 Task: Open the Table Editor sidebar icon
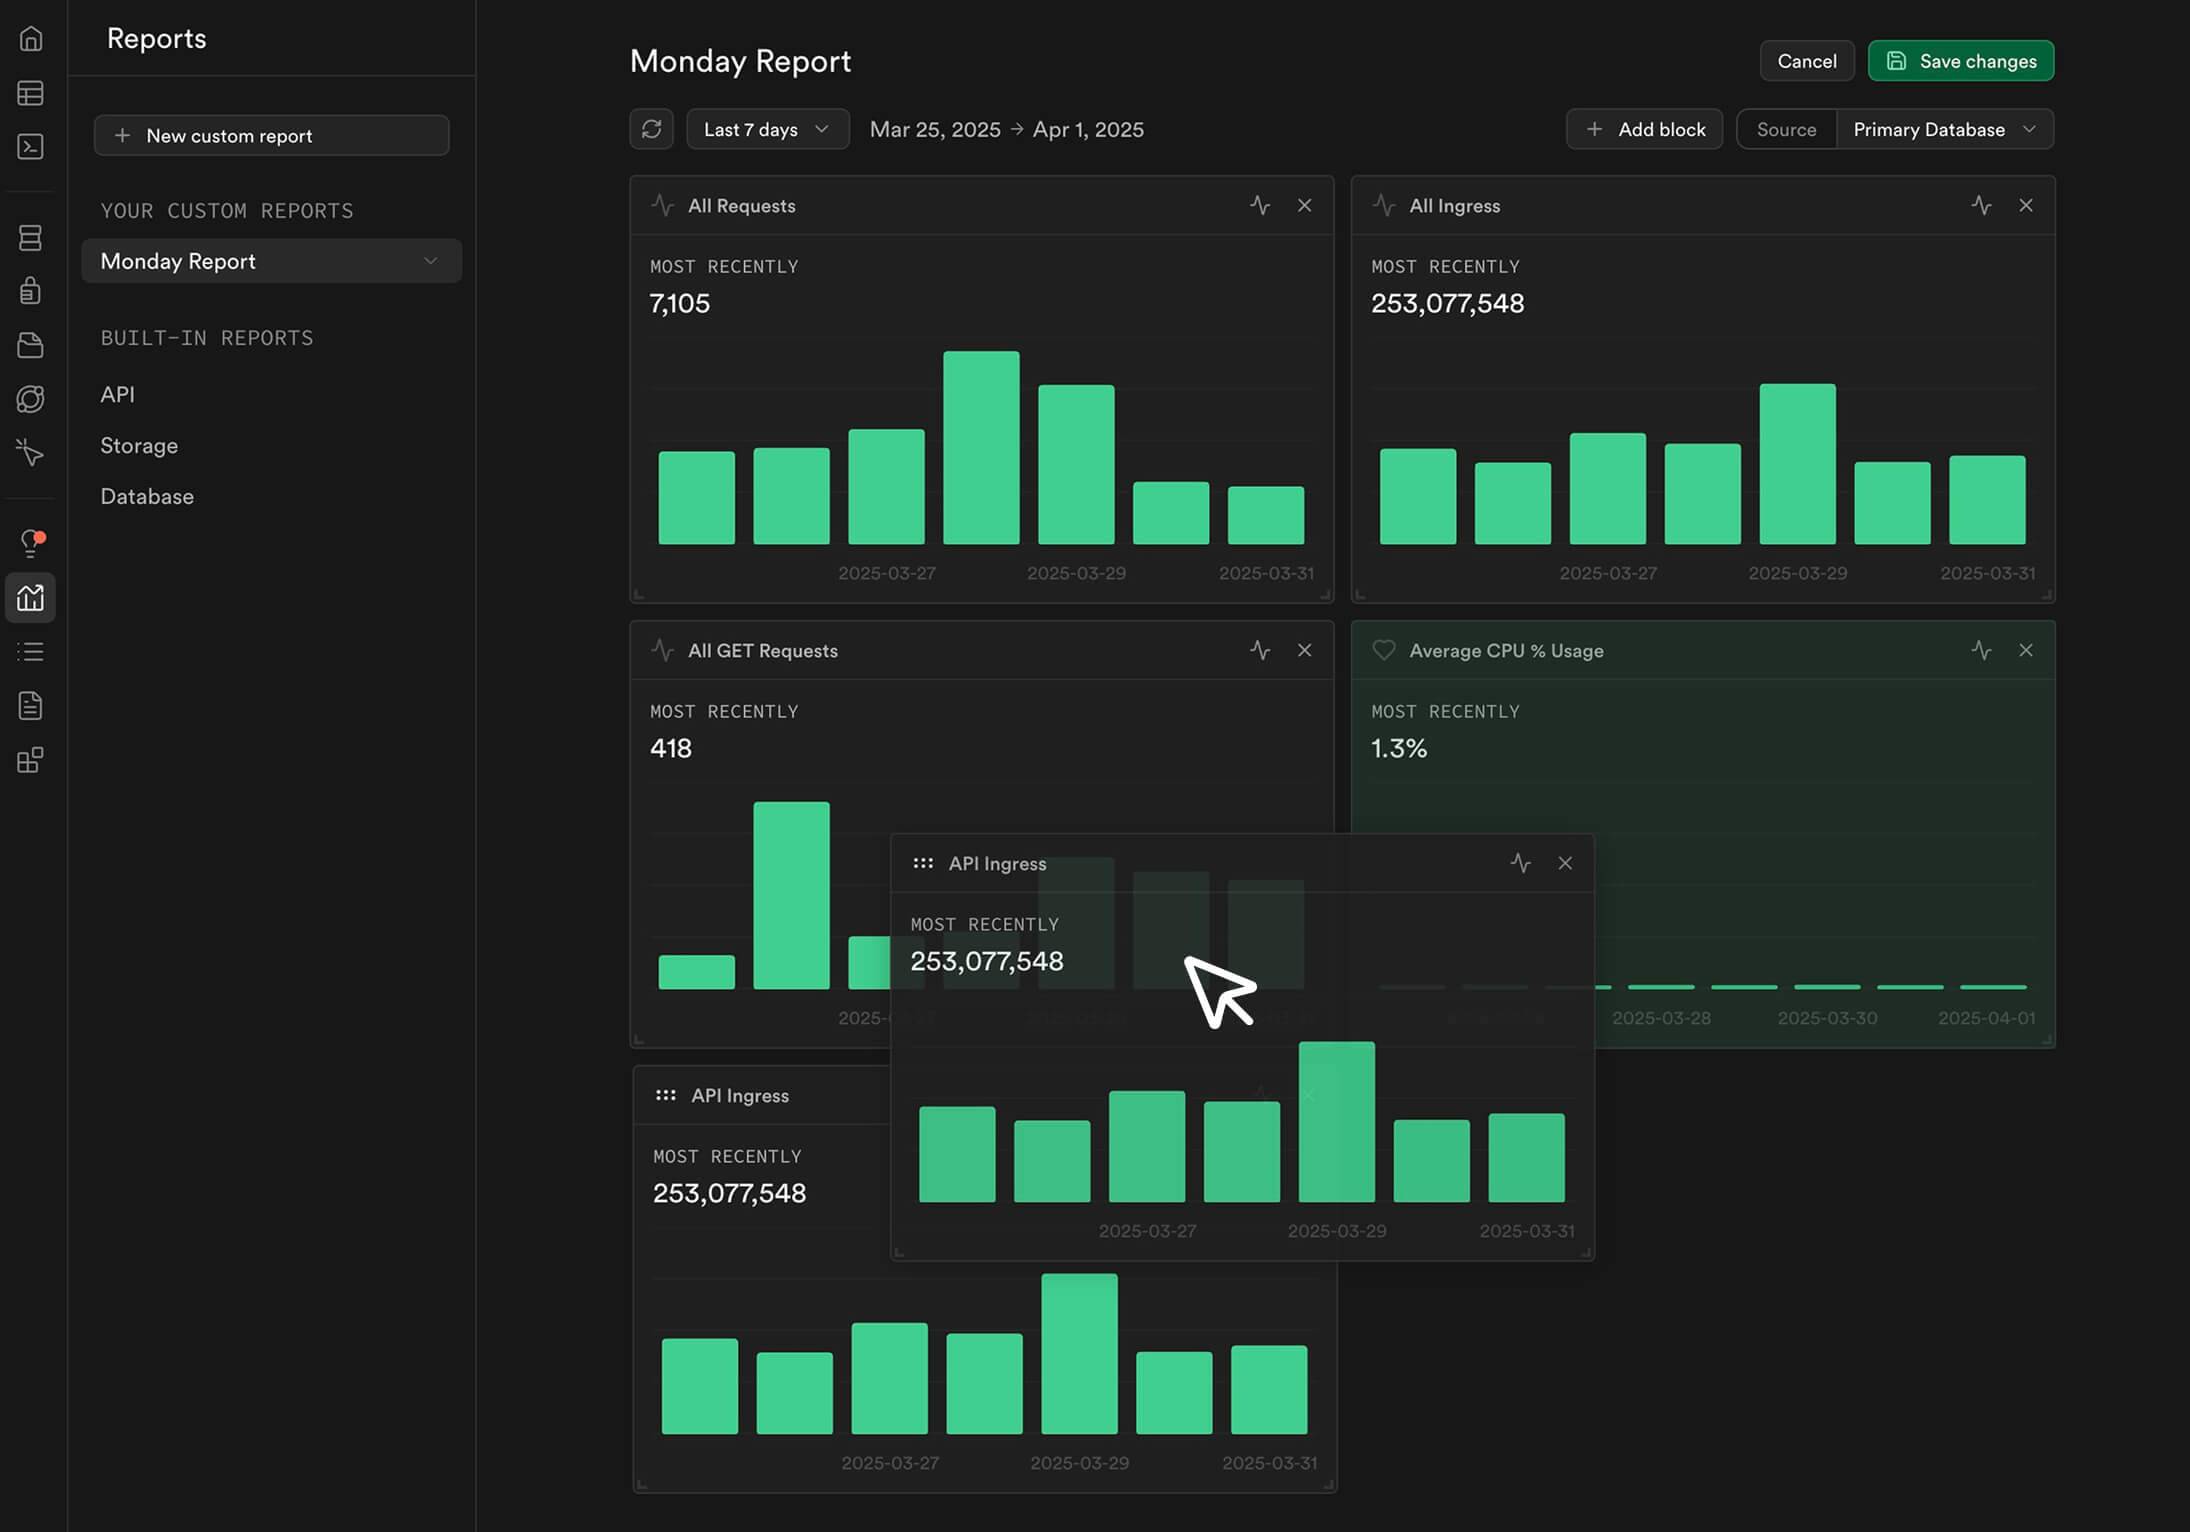coord(31,93)
